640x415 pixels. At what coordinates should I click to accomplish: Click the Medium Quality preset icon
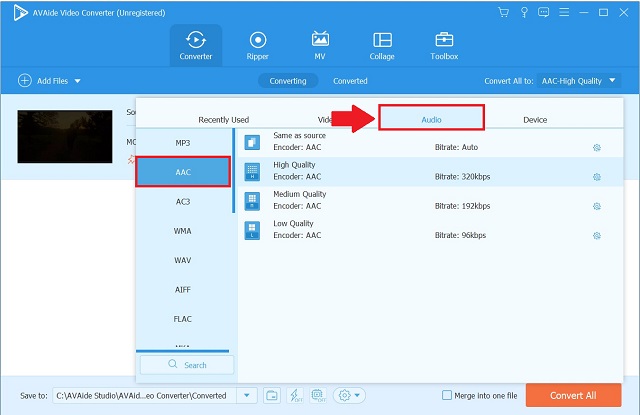pyautogui.click(x=252, y=201)
